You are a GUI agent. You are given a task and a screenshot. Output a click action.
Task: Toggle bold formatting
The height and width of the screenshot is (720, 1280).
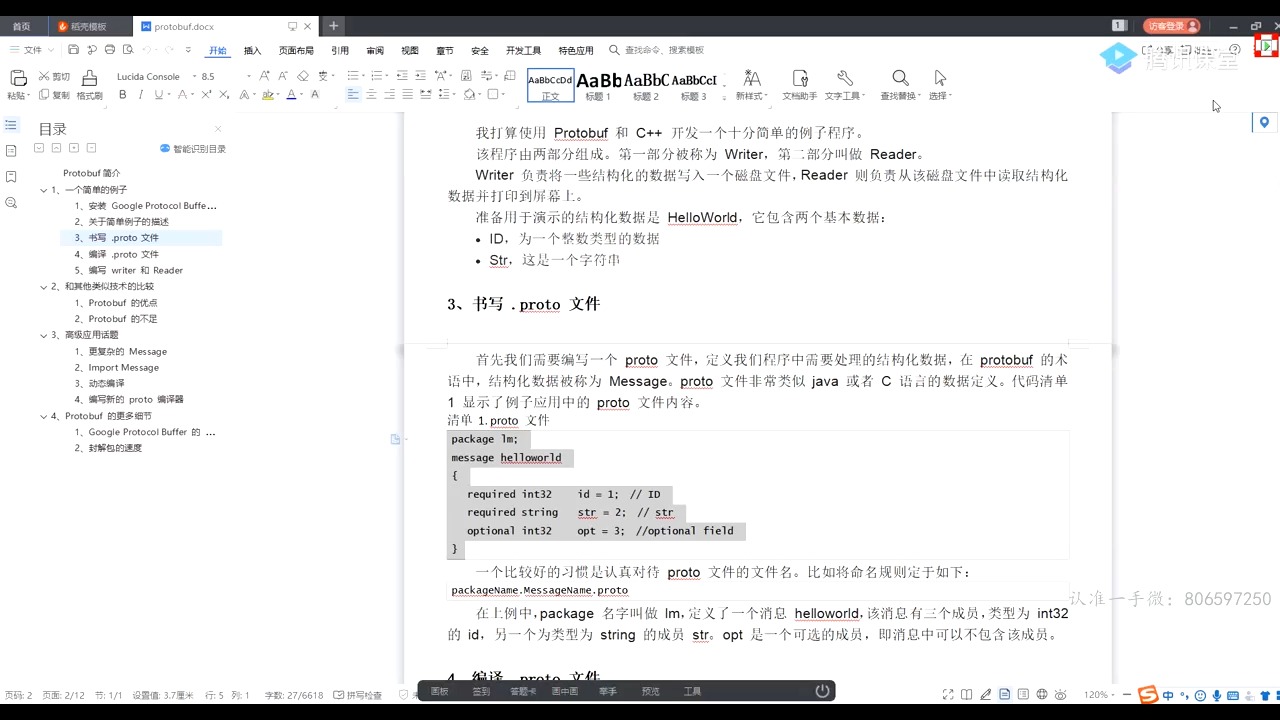(x=123, y=95)
